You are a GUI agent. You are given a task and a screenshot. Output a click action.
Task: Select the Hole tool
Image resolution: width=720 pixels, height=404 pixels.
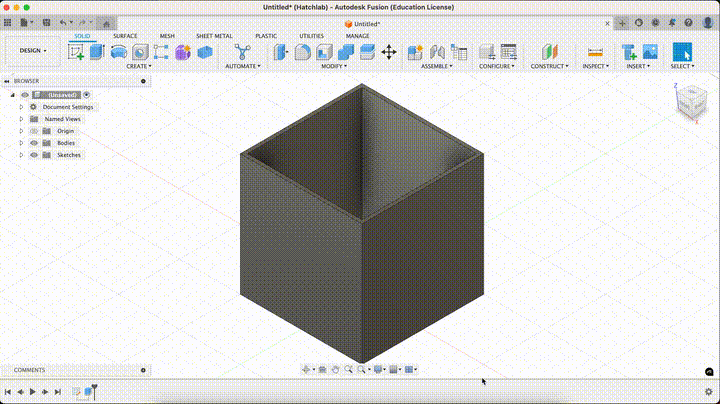[140, 52]
